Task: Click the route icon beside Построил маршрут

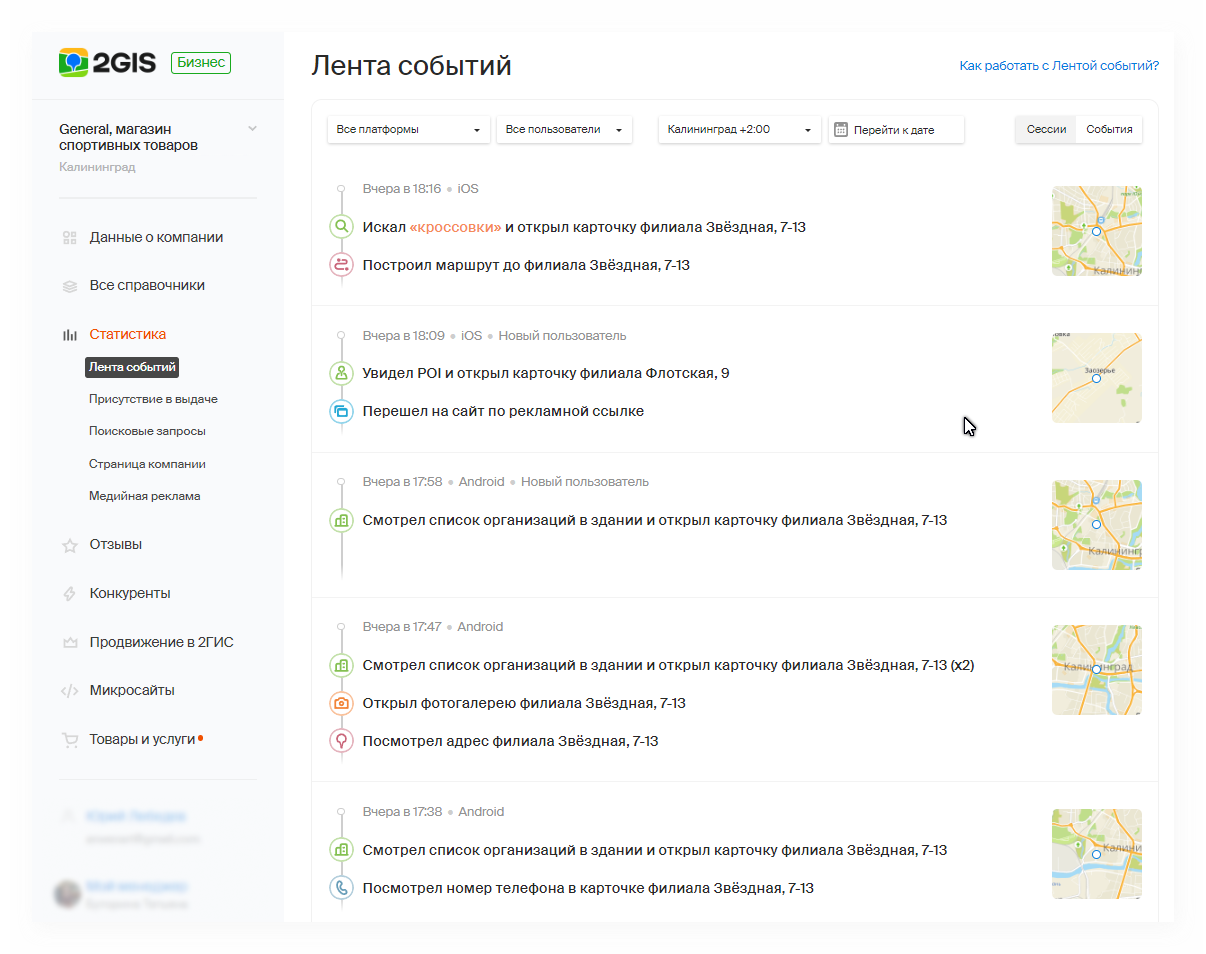Action: coord(342,265)
